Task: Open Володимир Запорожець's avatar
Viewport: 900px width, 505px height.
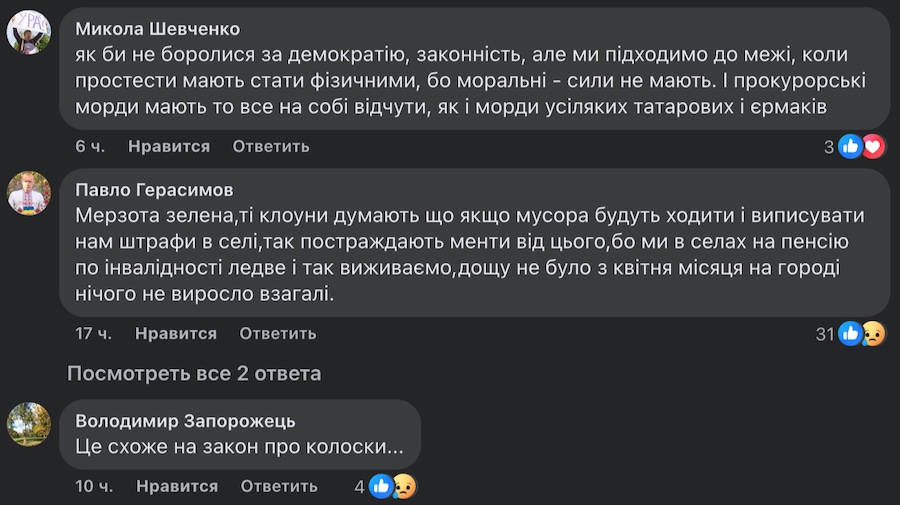Action: (29, 423)
